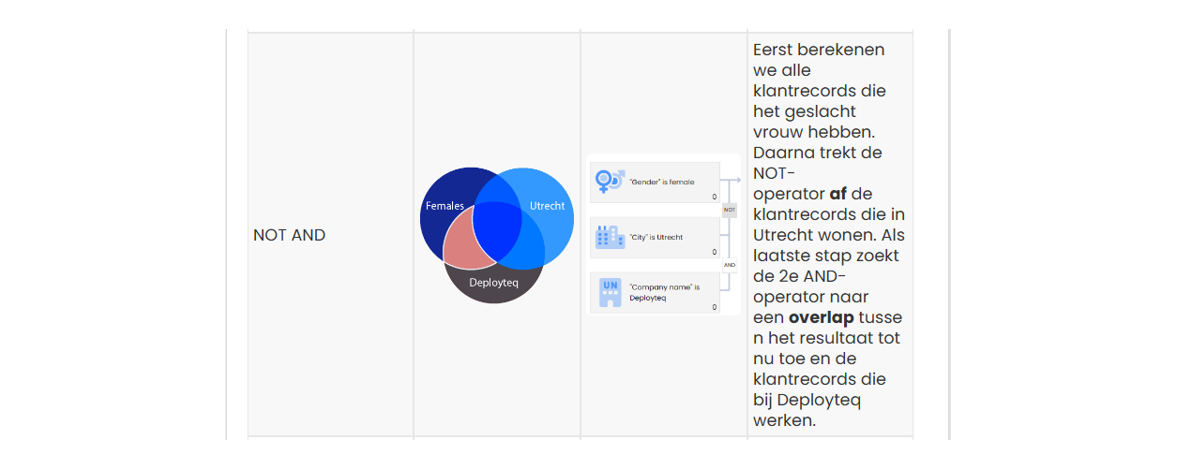Viewport: 1183px width, 475px height.
Task: Click the count under Gender condition
Action: coord(714,197)
